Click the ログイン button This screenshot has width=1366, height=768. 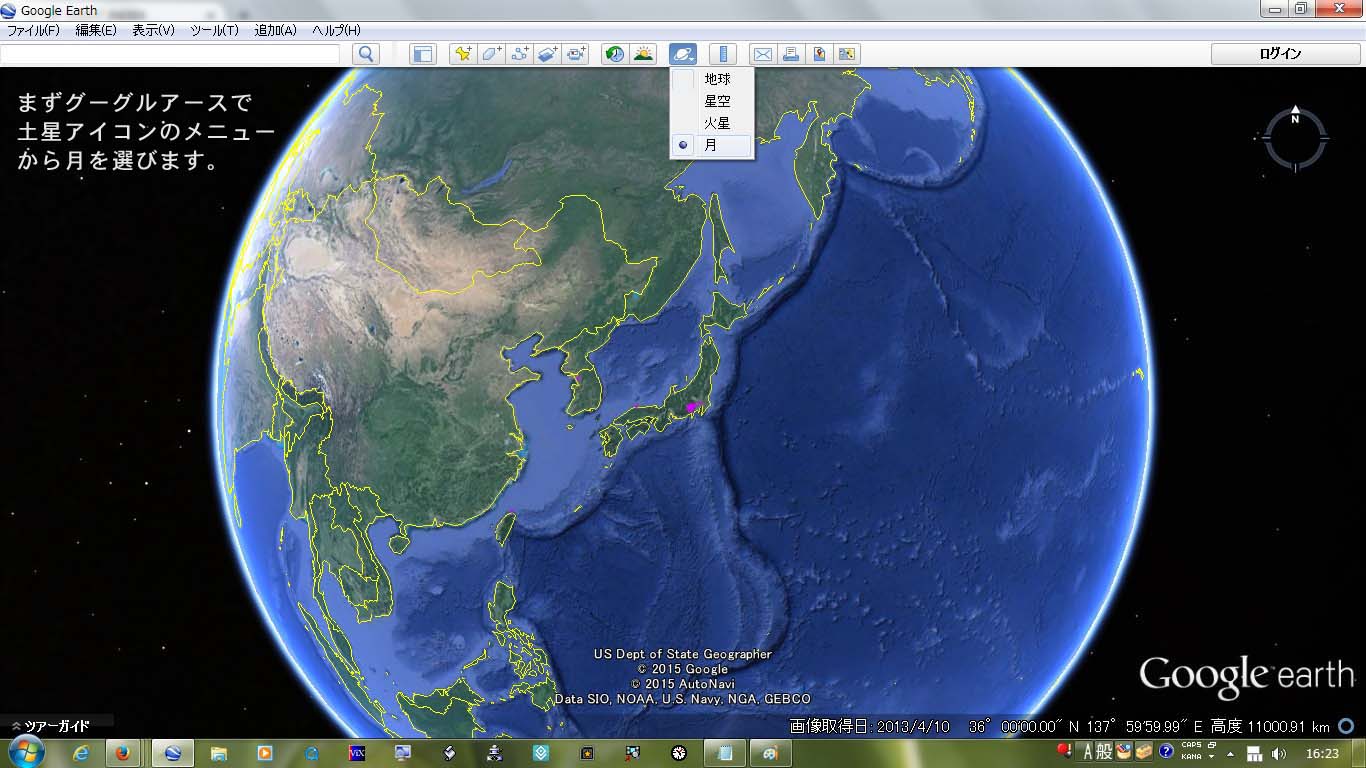1280,54
